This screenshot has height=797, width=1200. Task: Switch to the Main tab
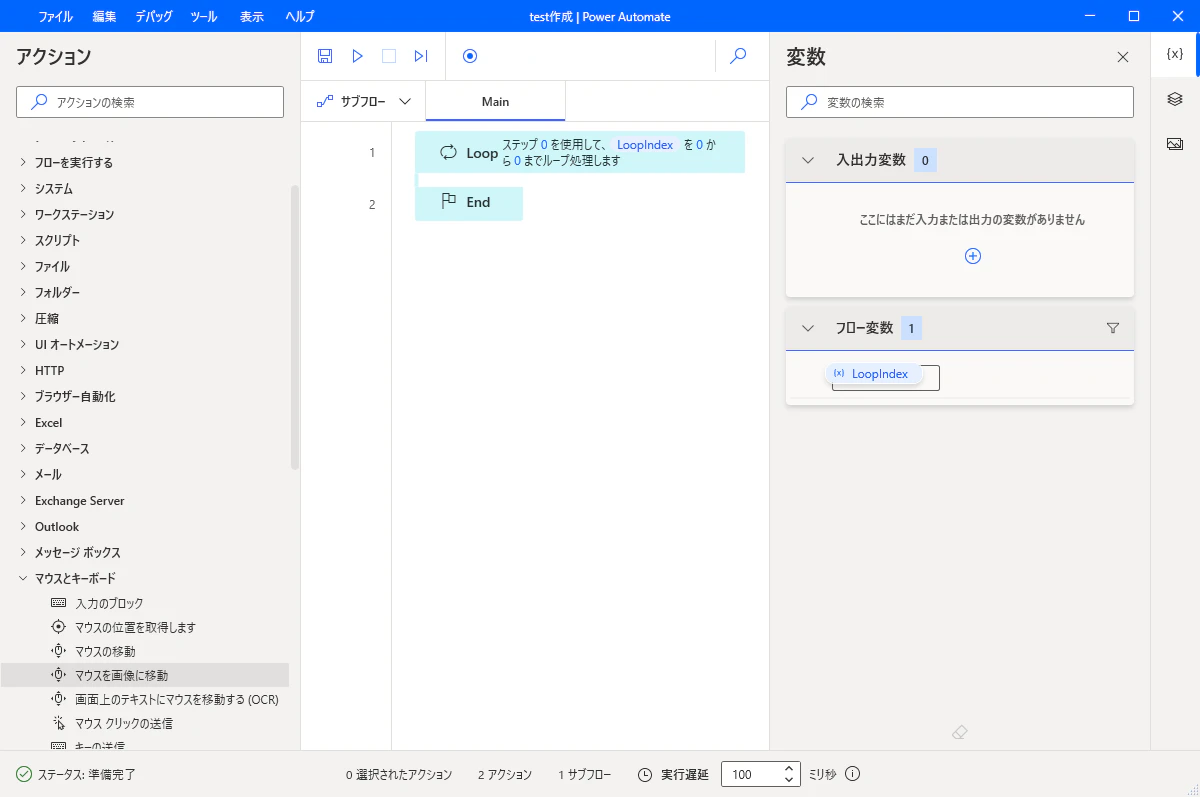(495, 101)
